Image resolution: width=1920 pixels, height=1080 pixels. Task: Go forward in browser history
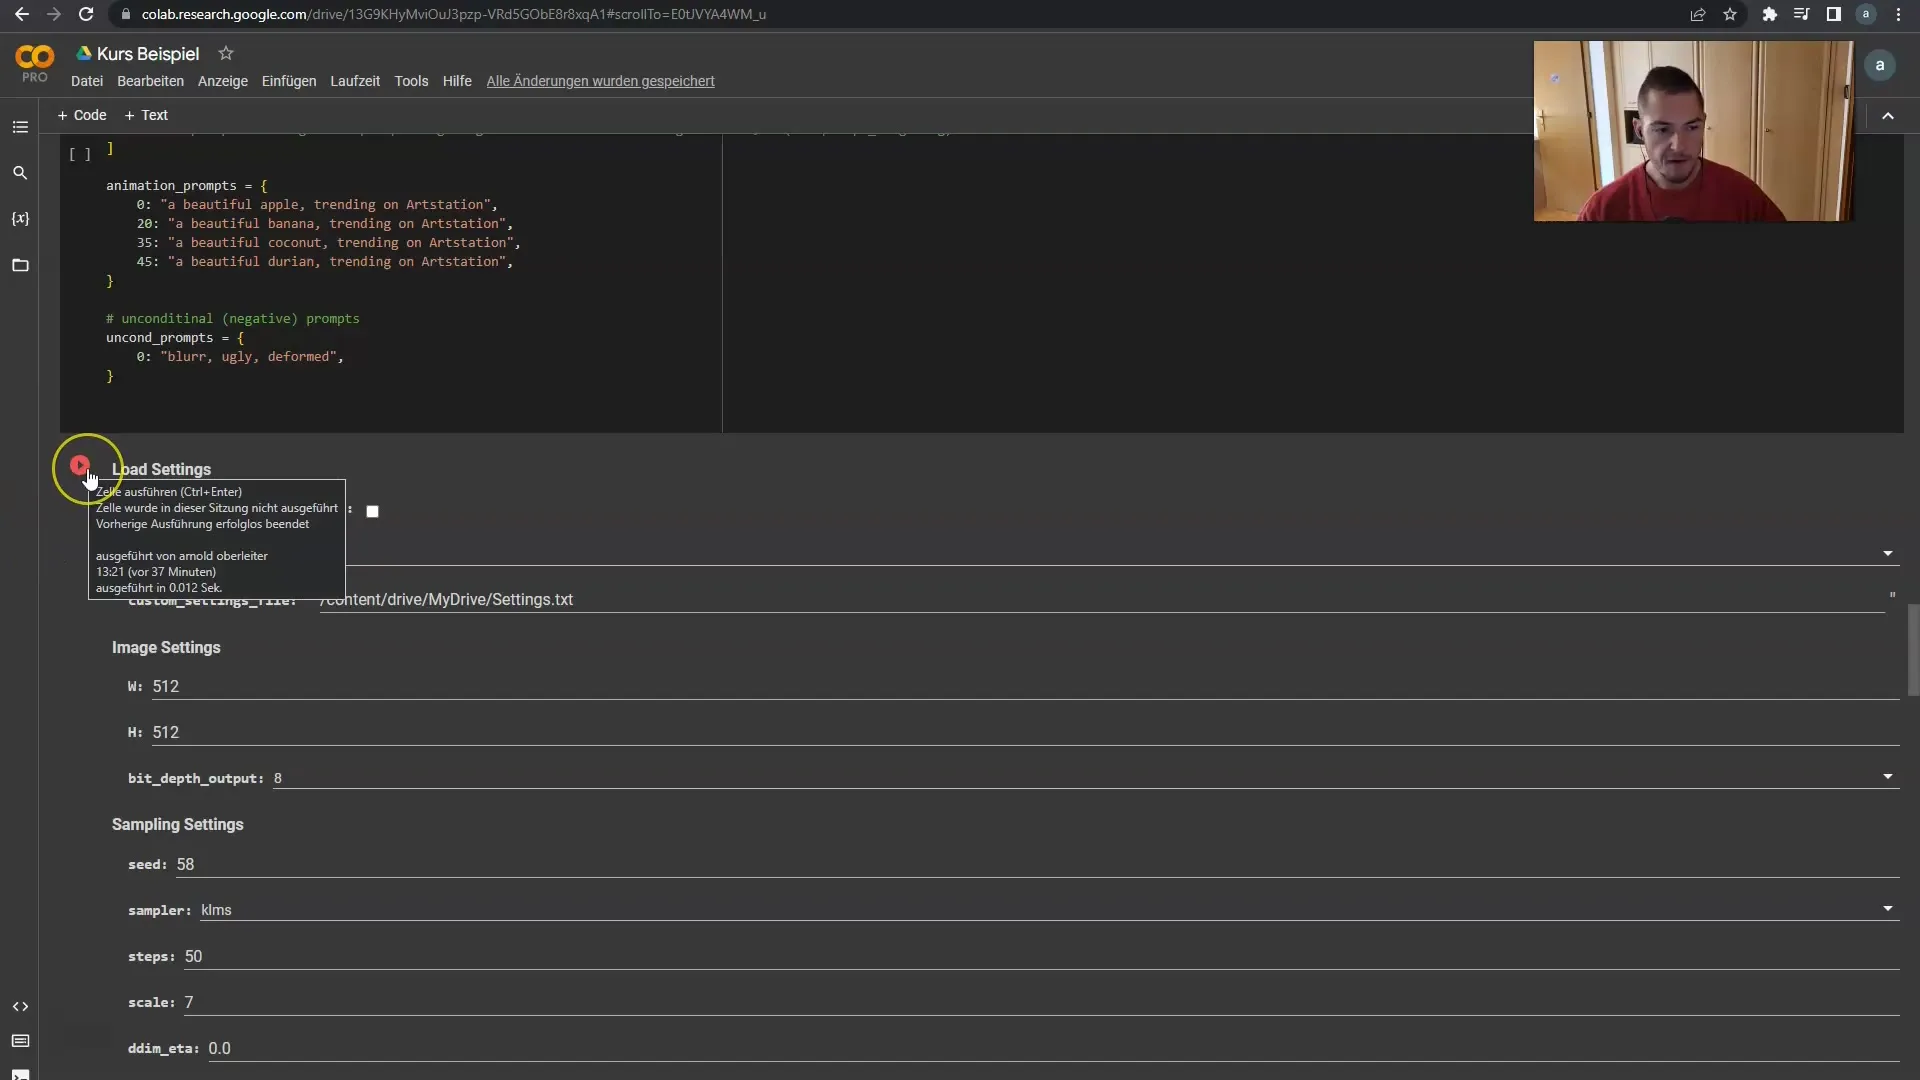point(54,14)
